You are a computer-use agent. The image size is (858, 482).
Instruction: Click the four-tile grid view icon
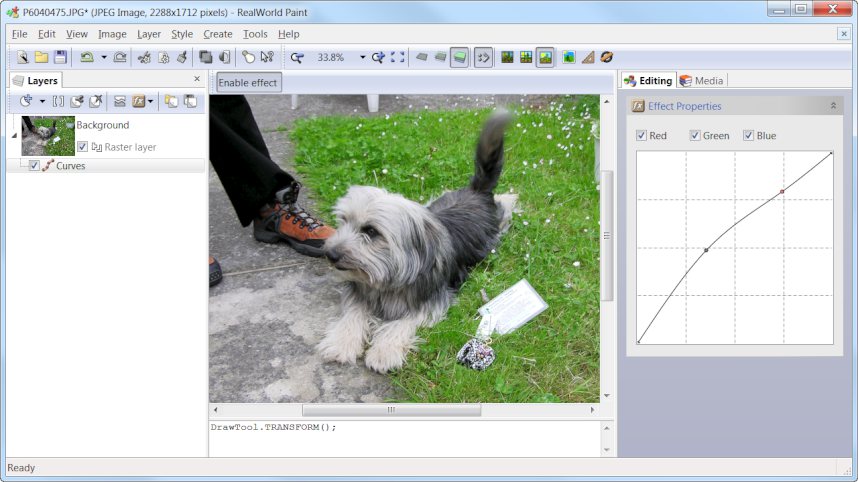click(x=526, y=57)
